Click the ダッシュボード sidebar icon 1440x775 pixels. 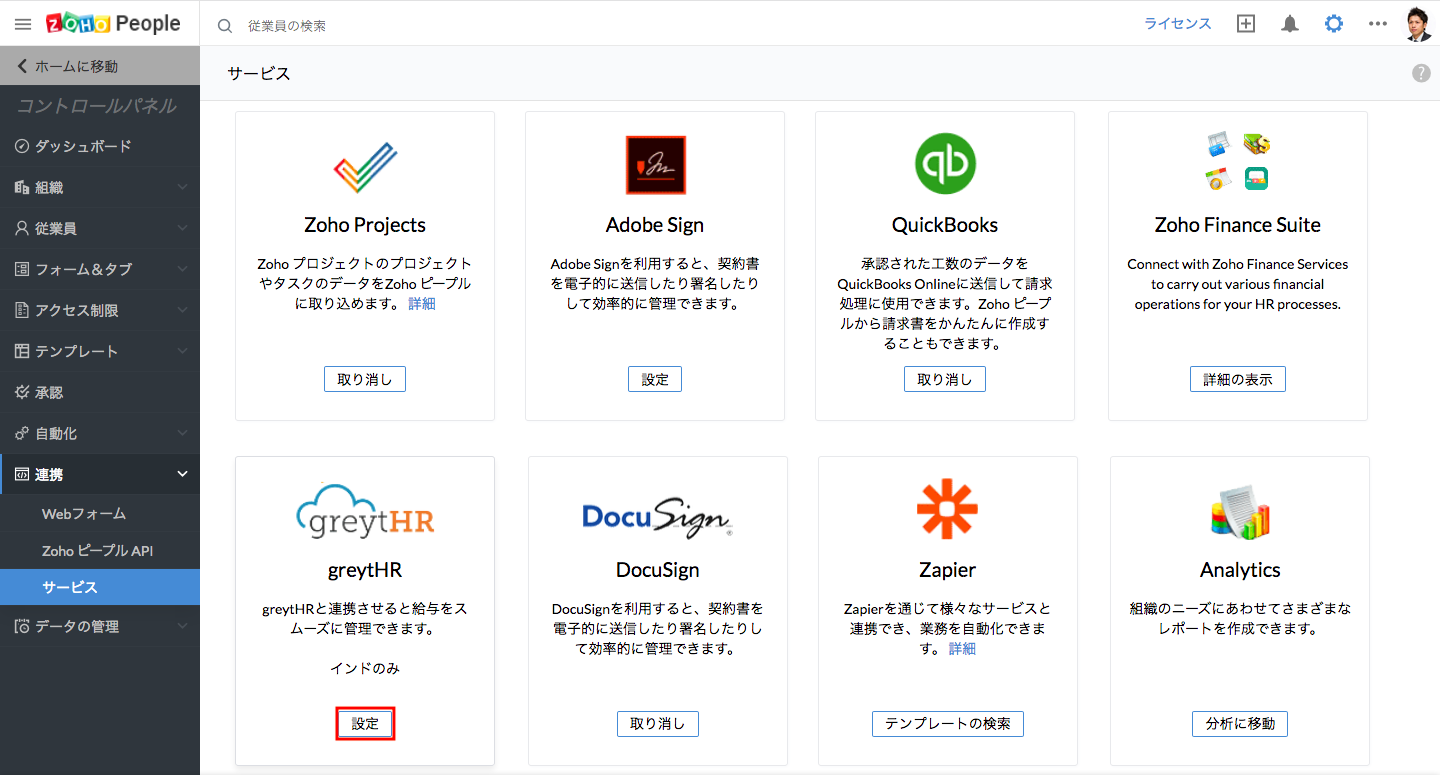22,146
